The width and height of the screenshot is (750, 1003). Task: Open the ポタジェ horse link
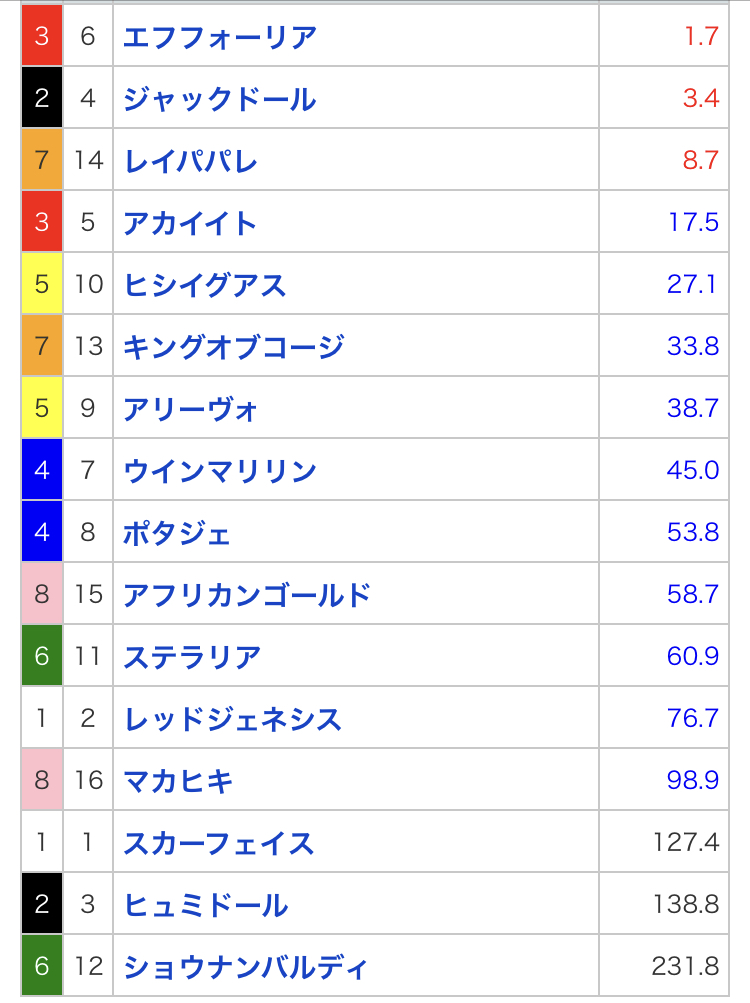coord(177,532)
